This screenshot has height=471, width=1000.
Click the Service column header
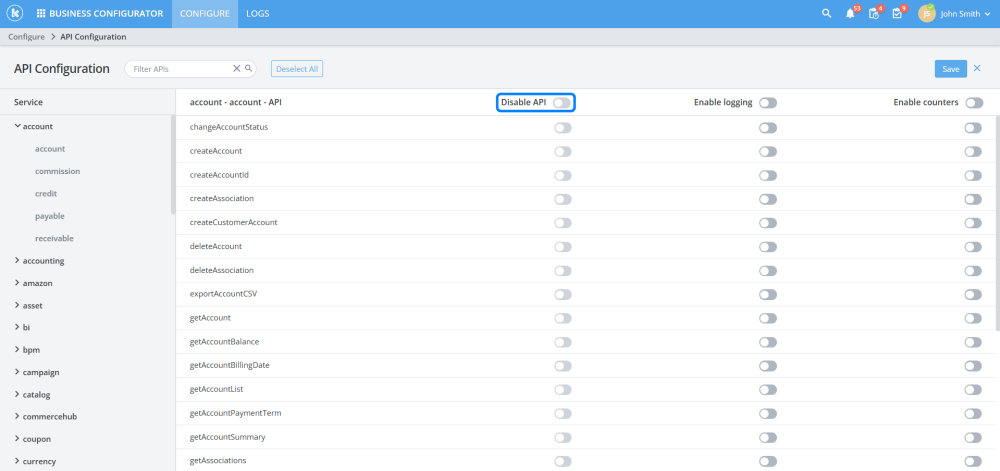point(29,102)
